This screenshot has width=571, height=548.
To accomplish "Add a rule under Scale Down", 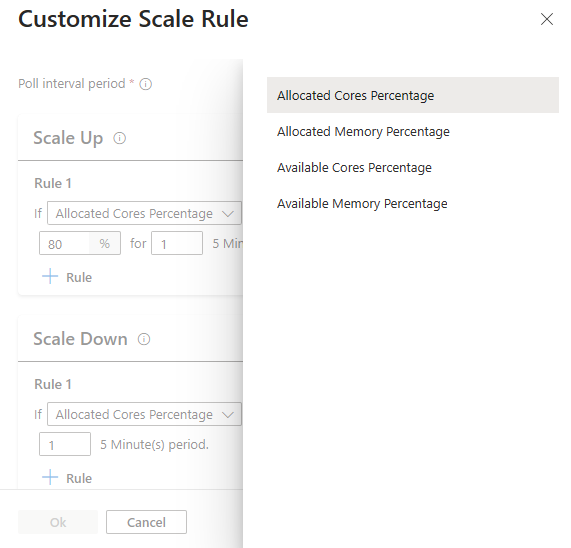I will [67, 478].
